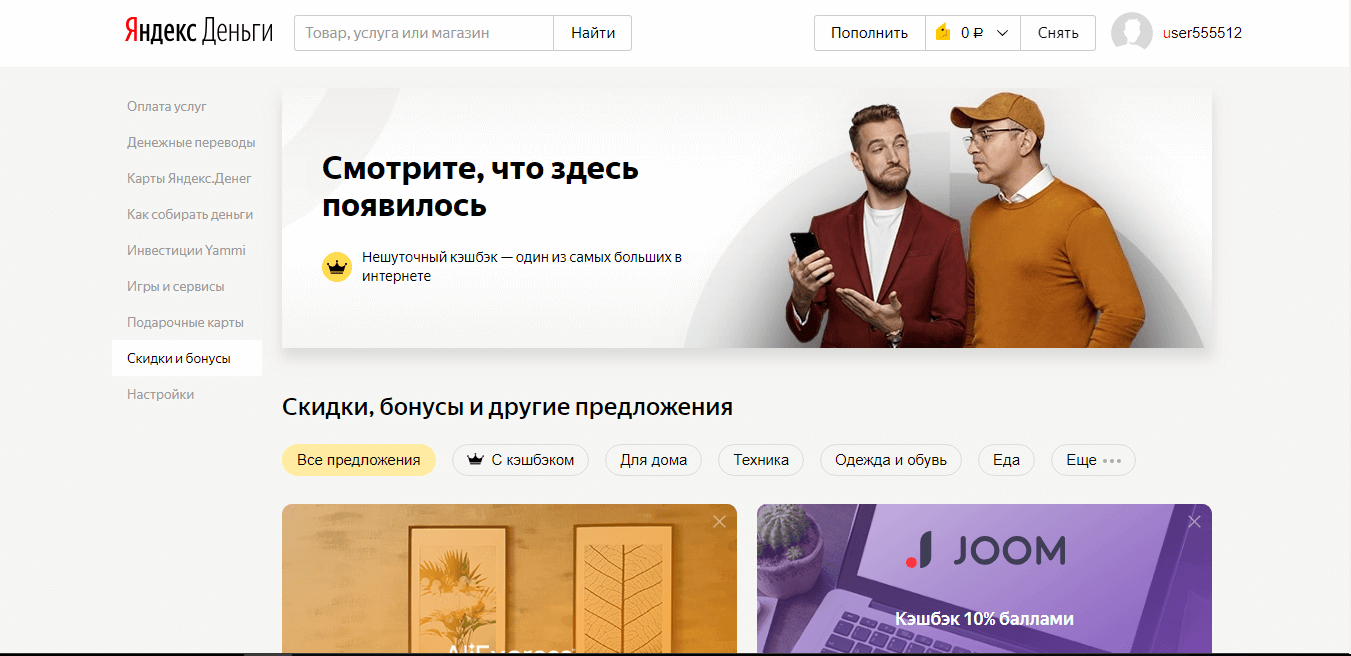The height and width of the screenshot is (656, 1351).
Task: Click the Яндекс Деньги logo
Action: click(199, 32)
